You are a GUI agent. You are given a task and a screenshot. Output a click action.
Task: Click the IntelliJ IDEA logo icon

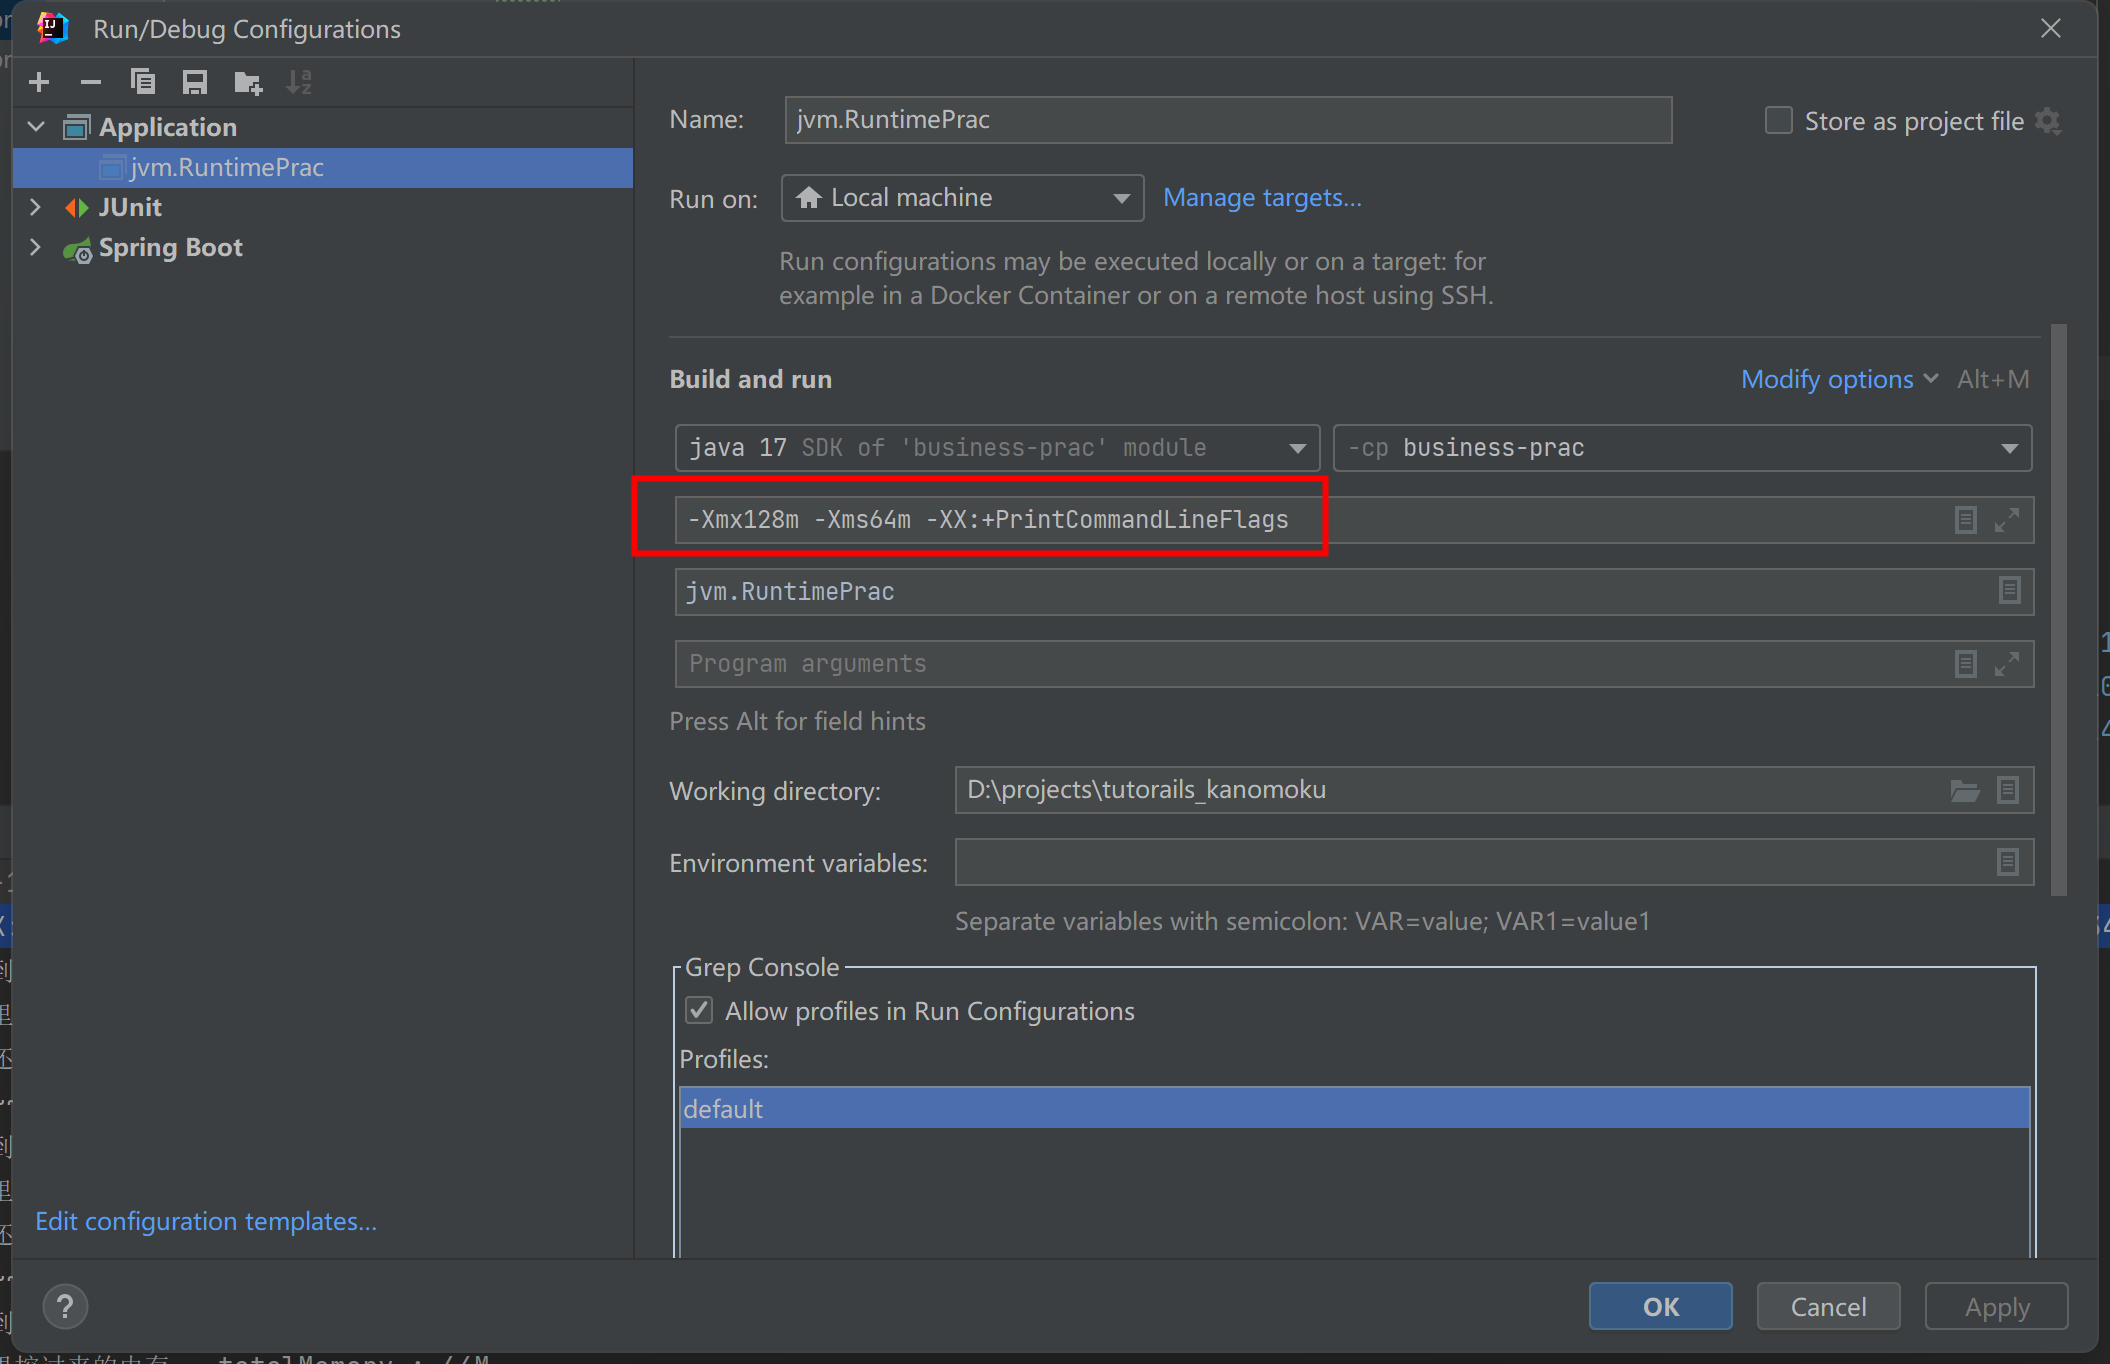pyautogui.click(x=52, y=28)
